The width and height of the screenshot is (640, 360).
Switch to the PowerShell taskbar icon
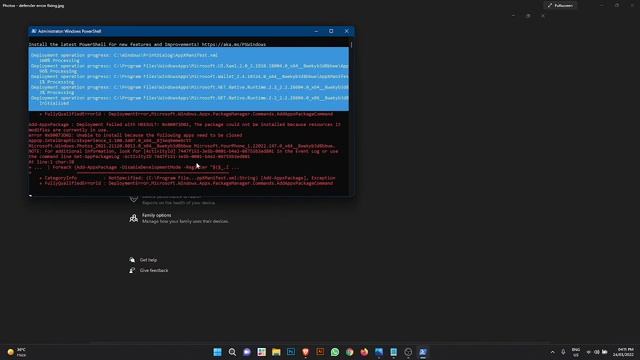point(423,352)
